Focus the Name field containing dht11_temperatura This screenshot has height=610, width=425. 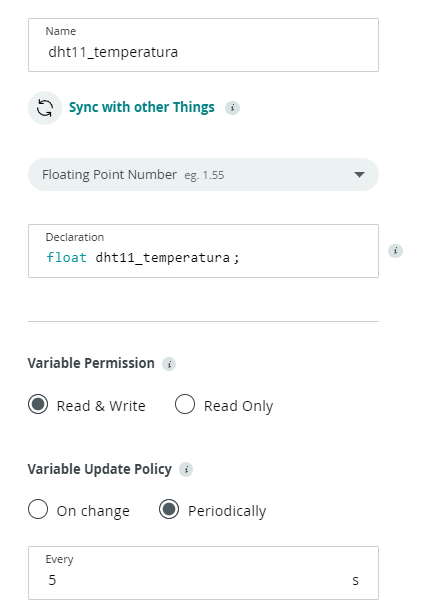click(x=203, y=45)
